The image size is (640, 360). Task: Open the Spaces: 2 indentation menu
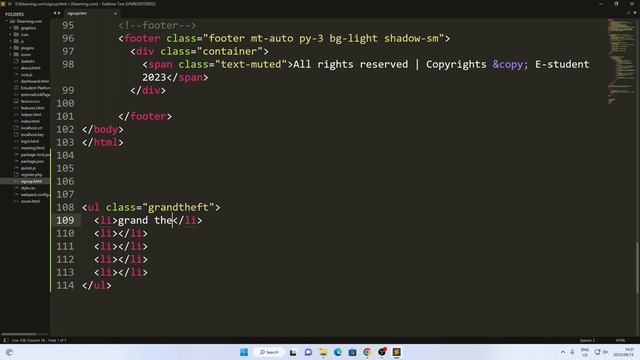point(587,340)
